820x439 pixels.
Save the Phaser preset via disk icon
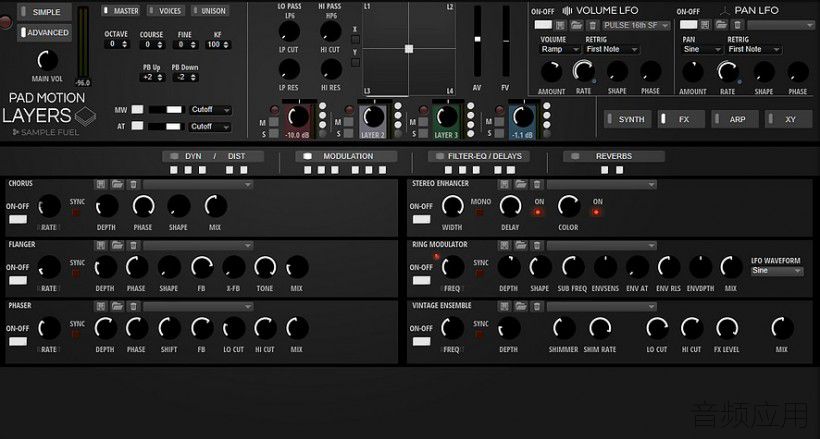tap(101, 307)
